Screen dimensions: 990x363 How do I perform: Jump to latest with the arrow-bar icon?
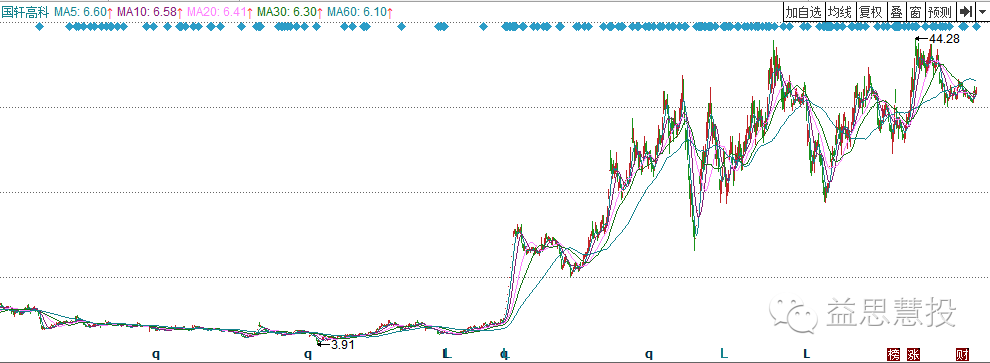pyautogui.click(x=966, y=11)
